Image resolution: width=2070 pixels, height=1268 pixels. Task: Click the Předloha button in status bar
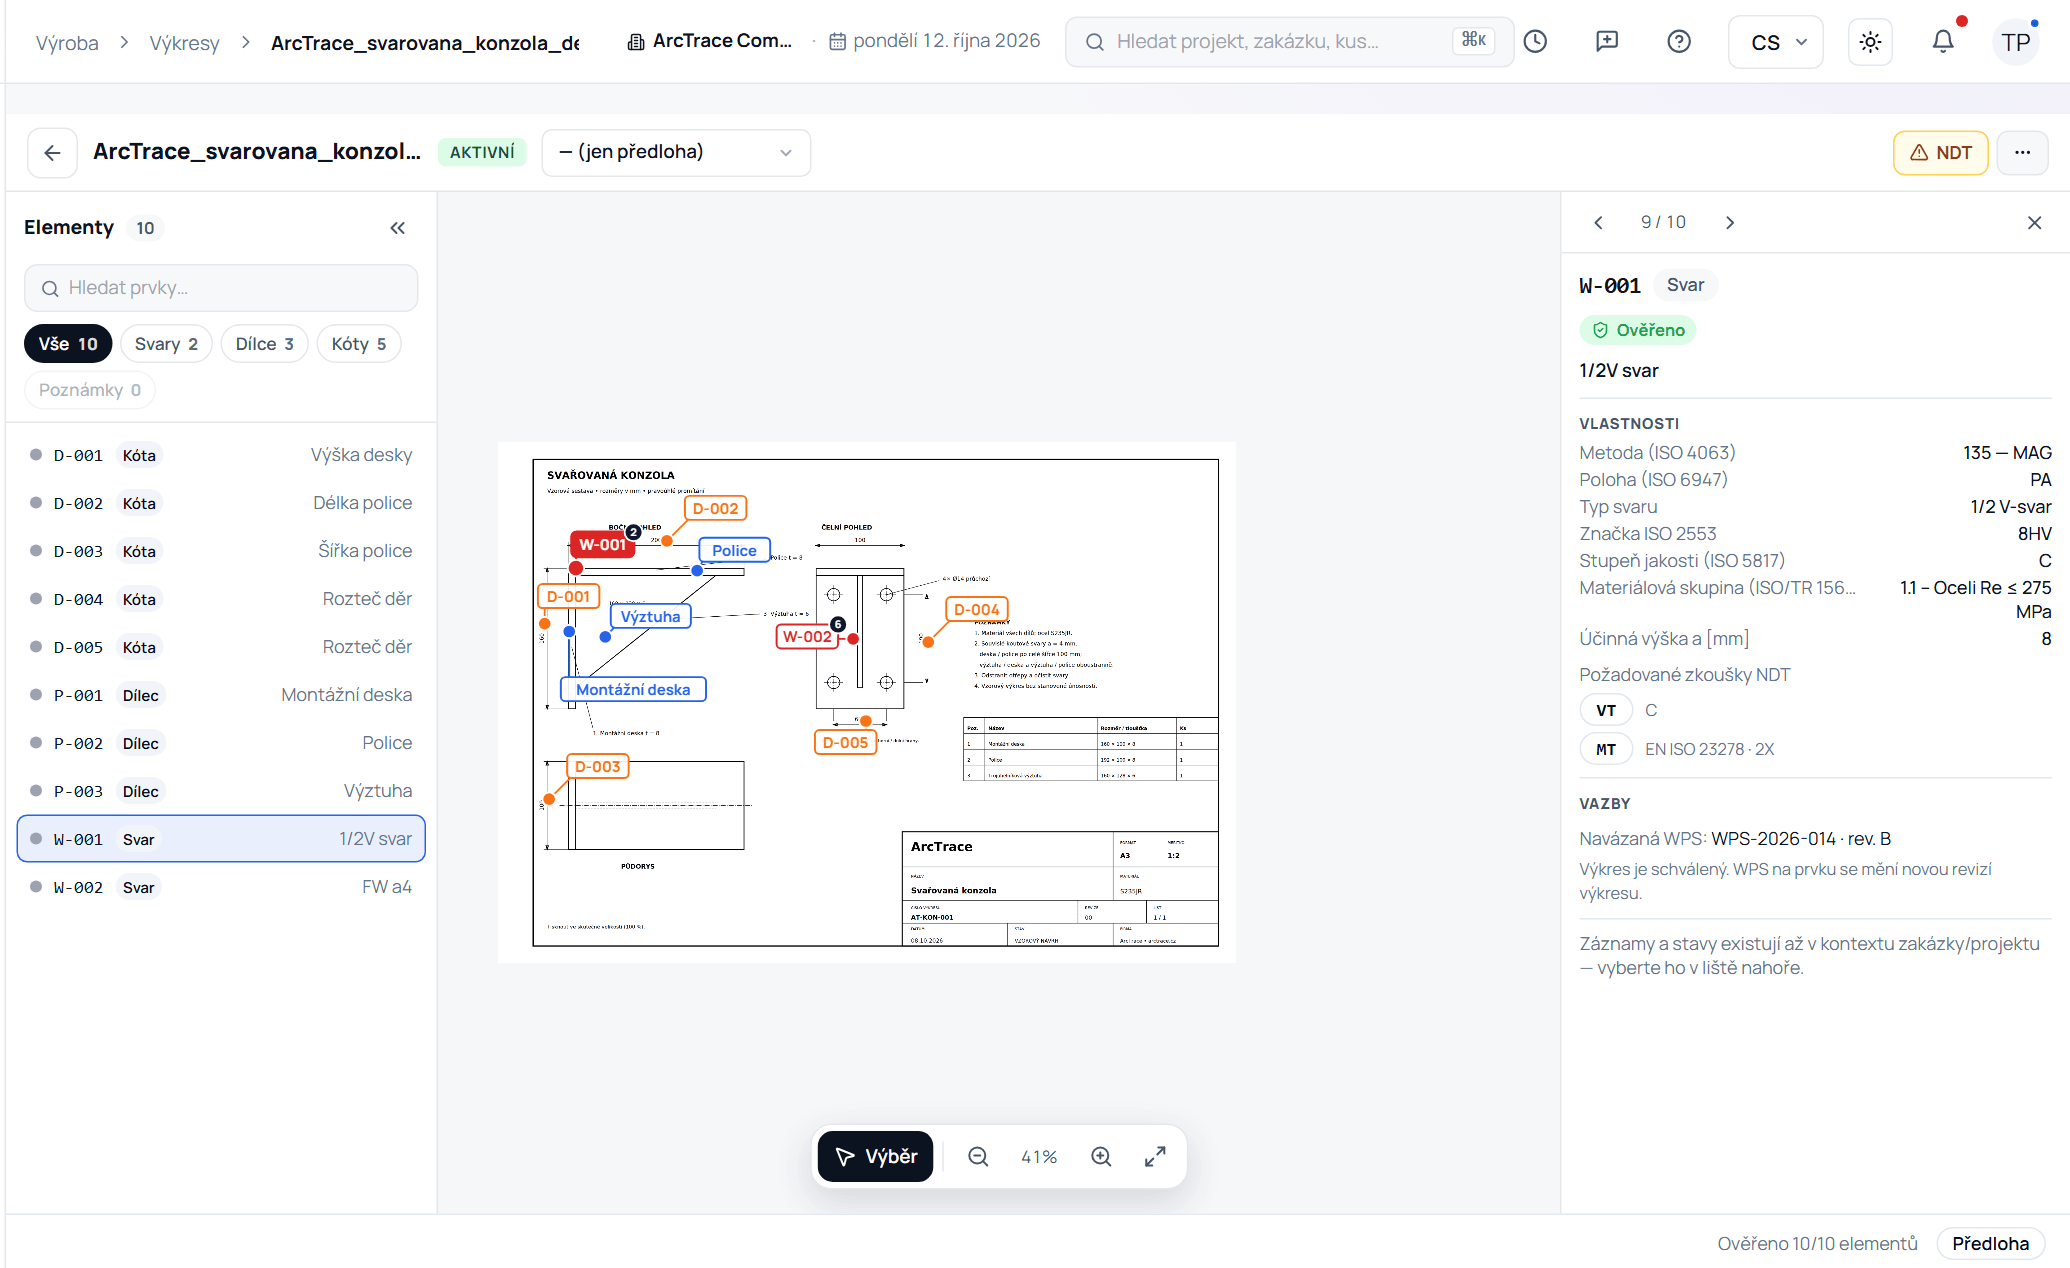tap(1990, 1244)
